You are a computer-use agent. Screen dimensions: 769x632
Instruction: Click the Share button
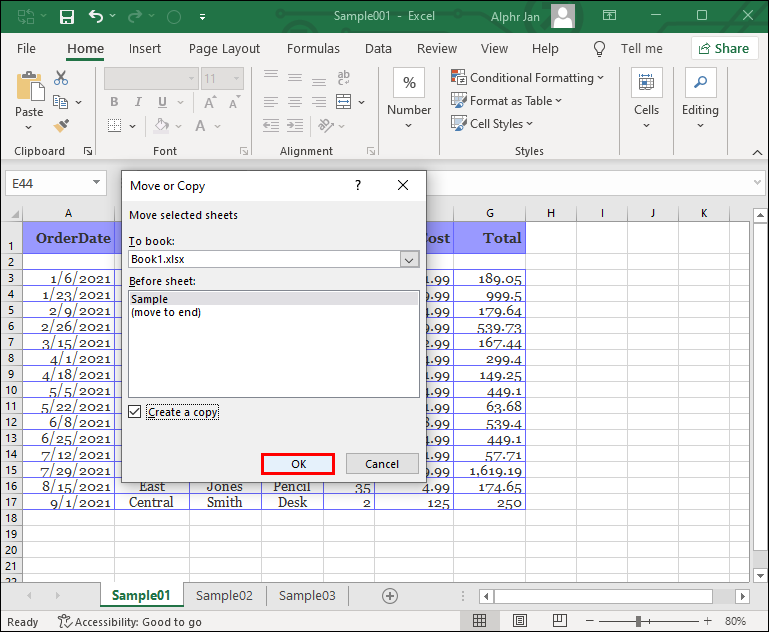pos(722,48)
